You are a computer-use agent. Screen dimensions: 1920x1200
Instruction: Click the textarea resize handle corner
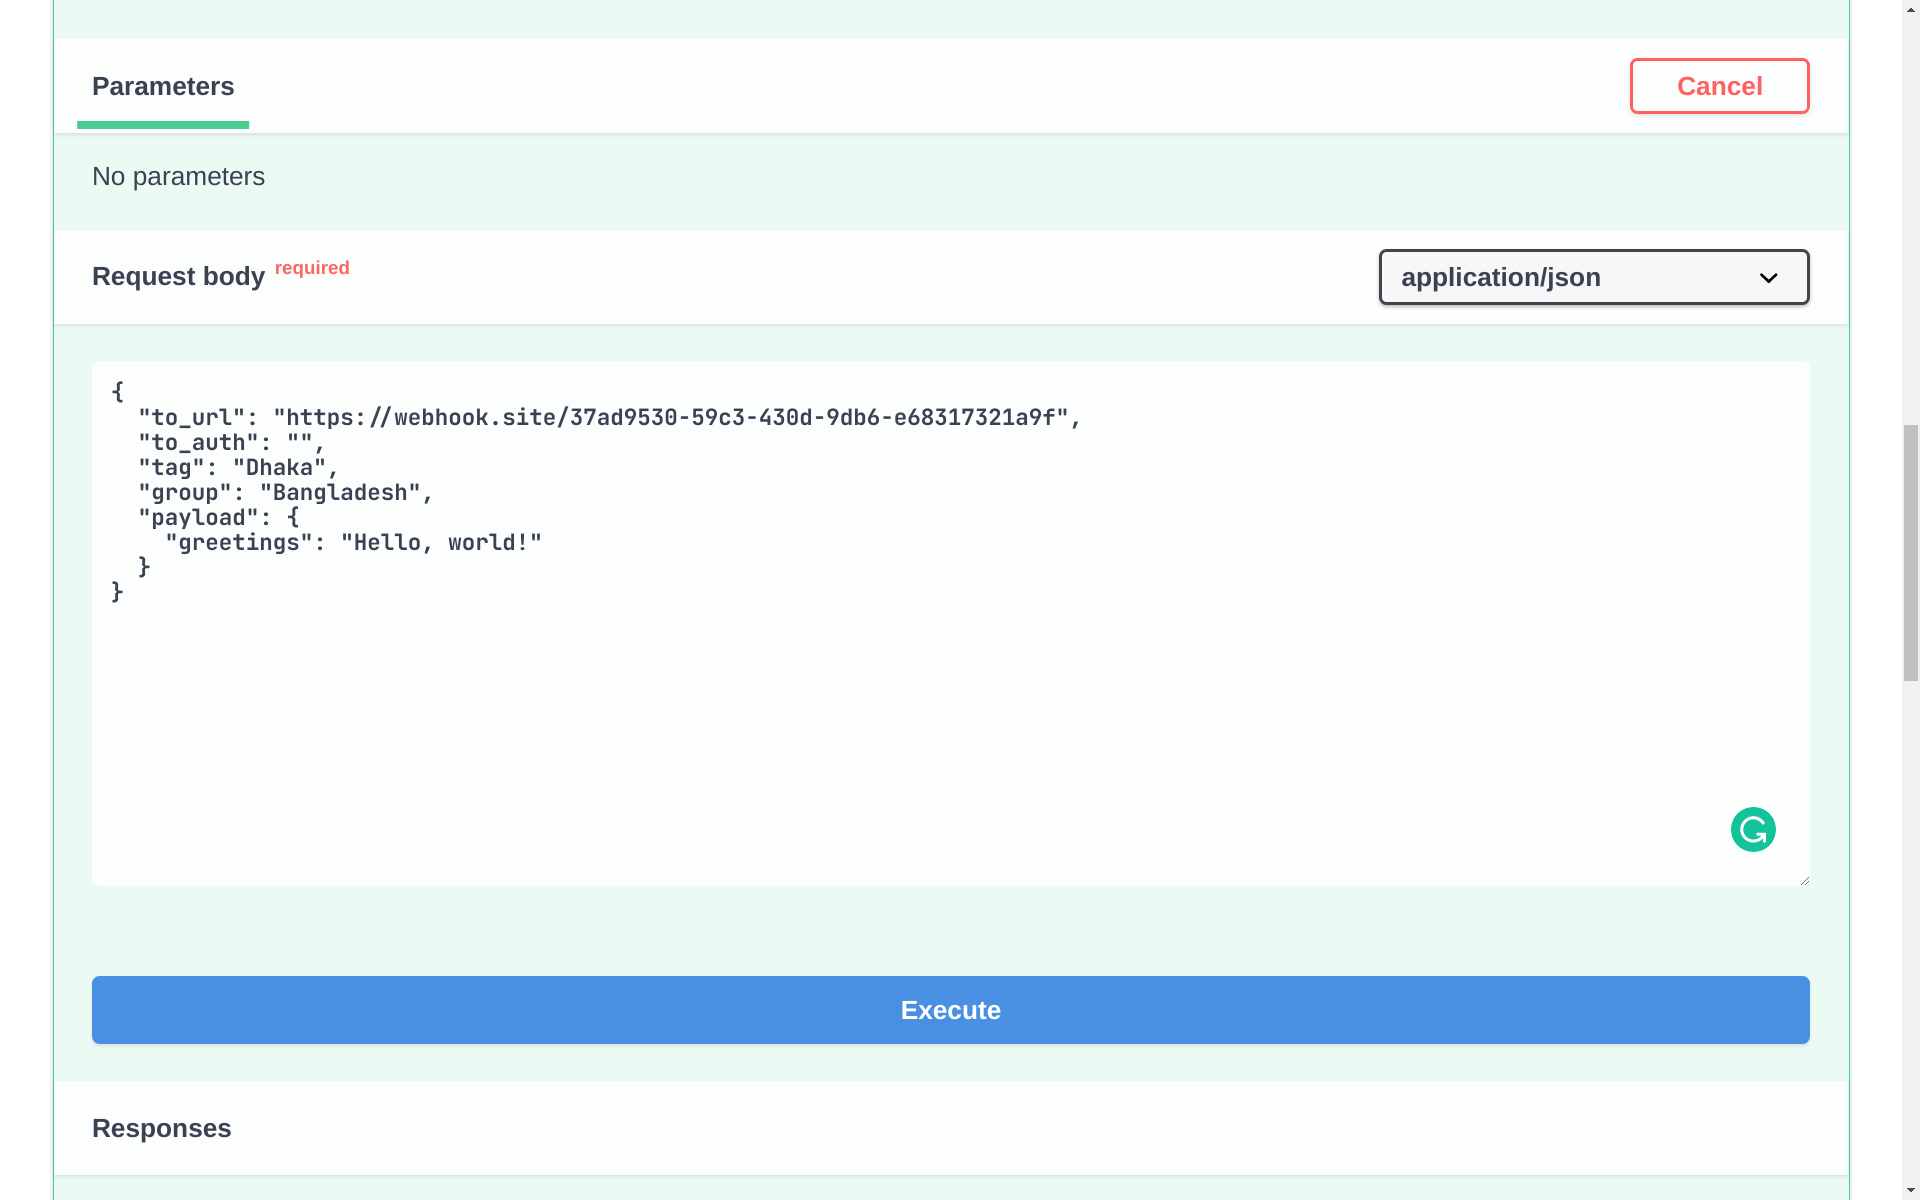(x=1804, y=880)
